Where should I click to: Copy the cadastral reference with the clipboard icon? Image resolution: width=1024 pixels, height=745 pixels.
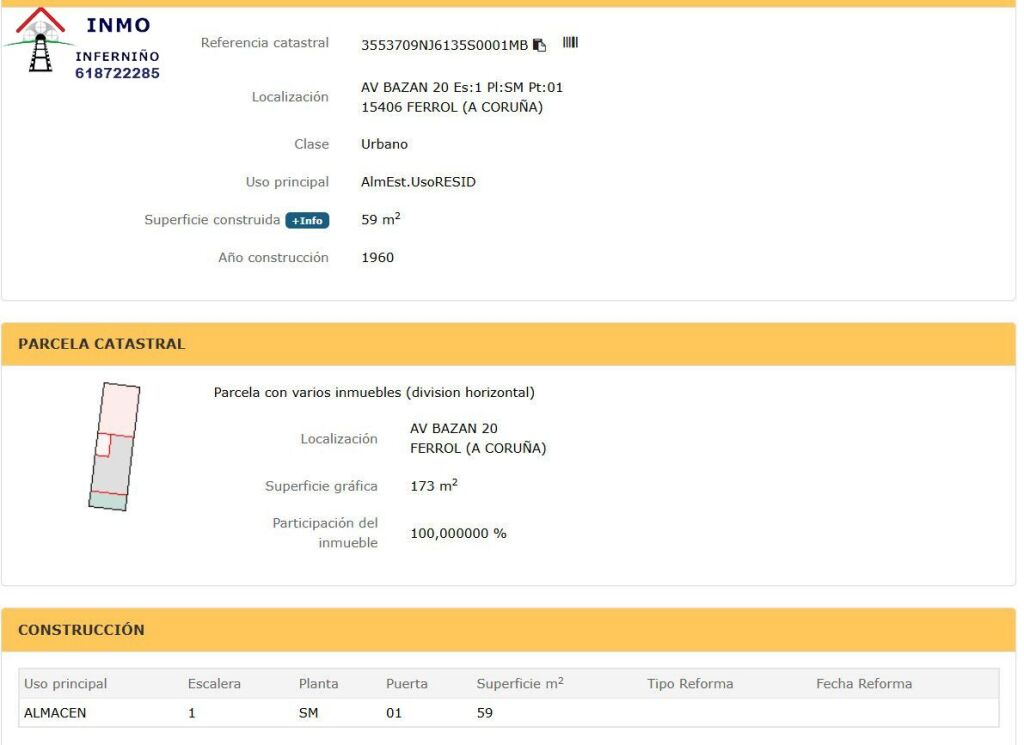[x=539, y=45]
